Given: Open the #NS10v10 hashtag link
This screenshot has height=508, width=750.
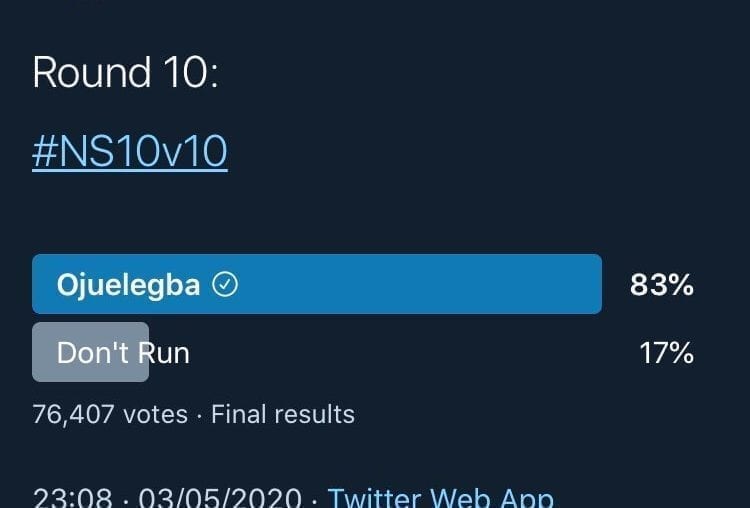Looking at the screenshot, I should coord(130,152).
